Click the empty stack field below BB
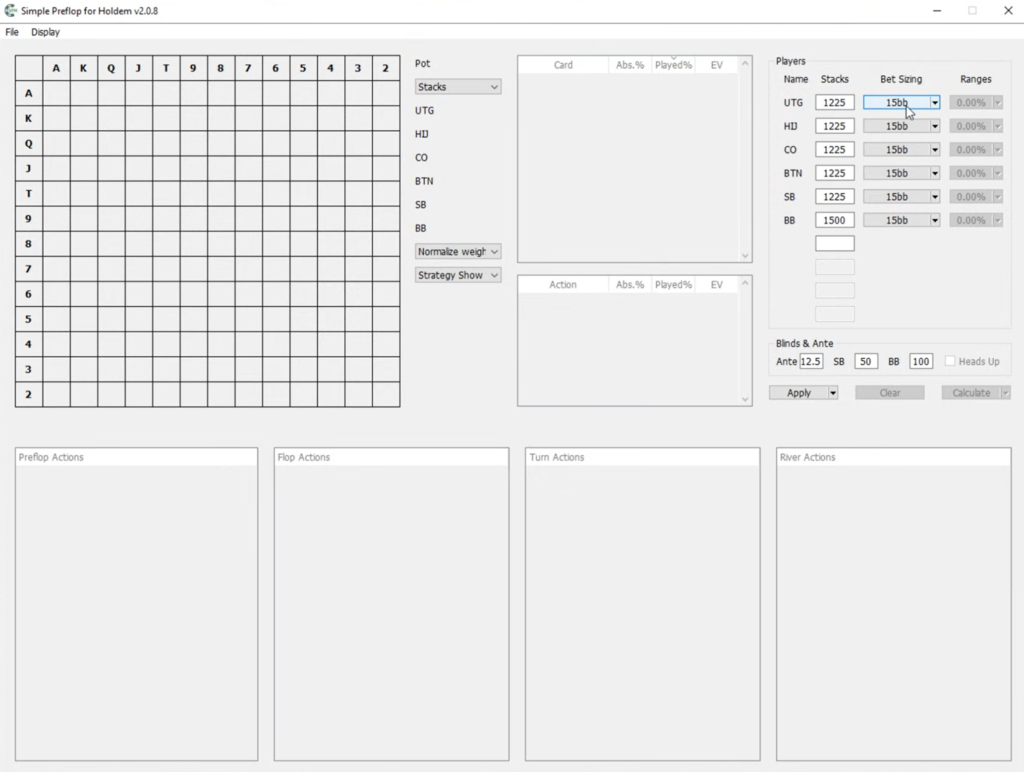This screenshot has width=1024, height=772. [835, 244]
